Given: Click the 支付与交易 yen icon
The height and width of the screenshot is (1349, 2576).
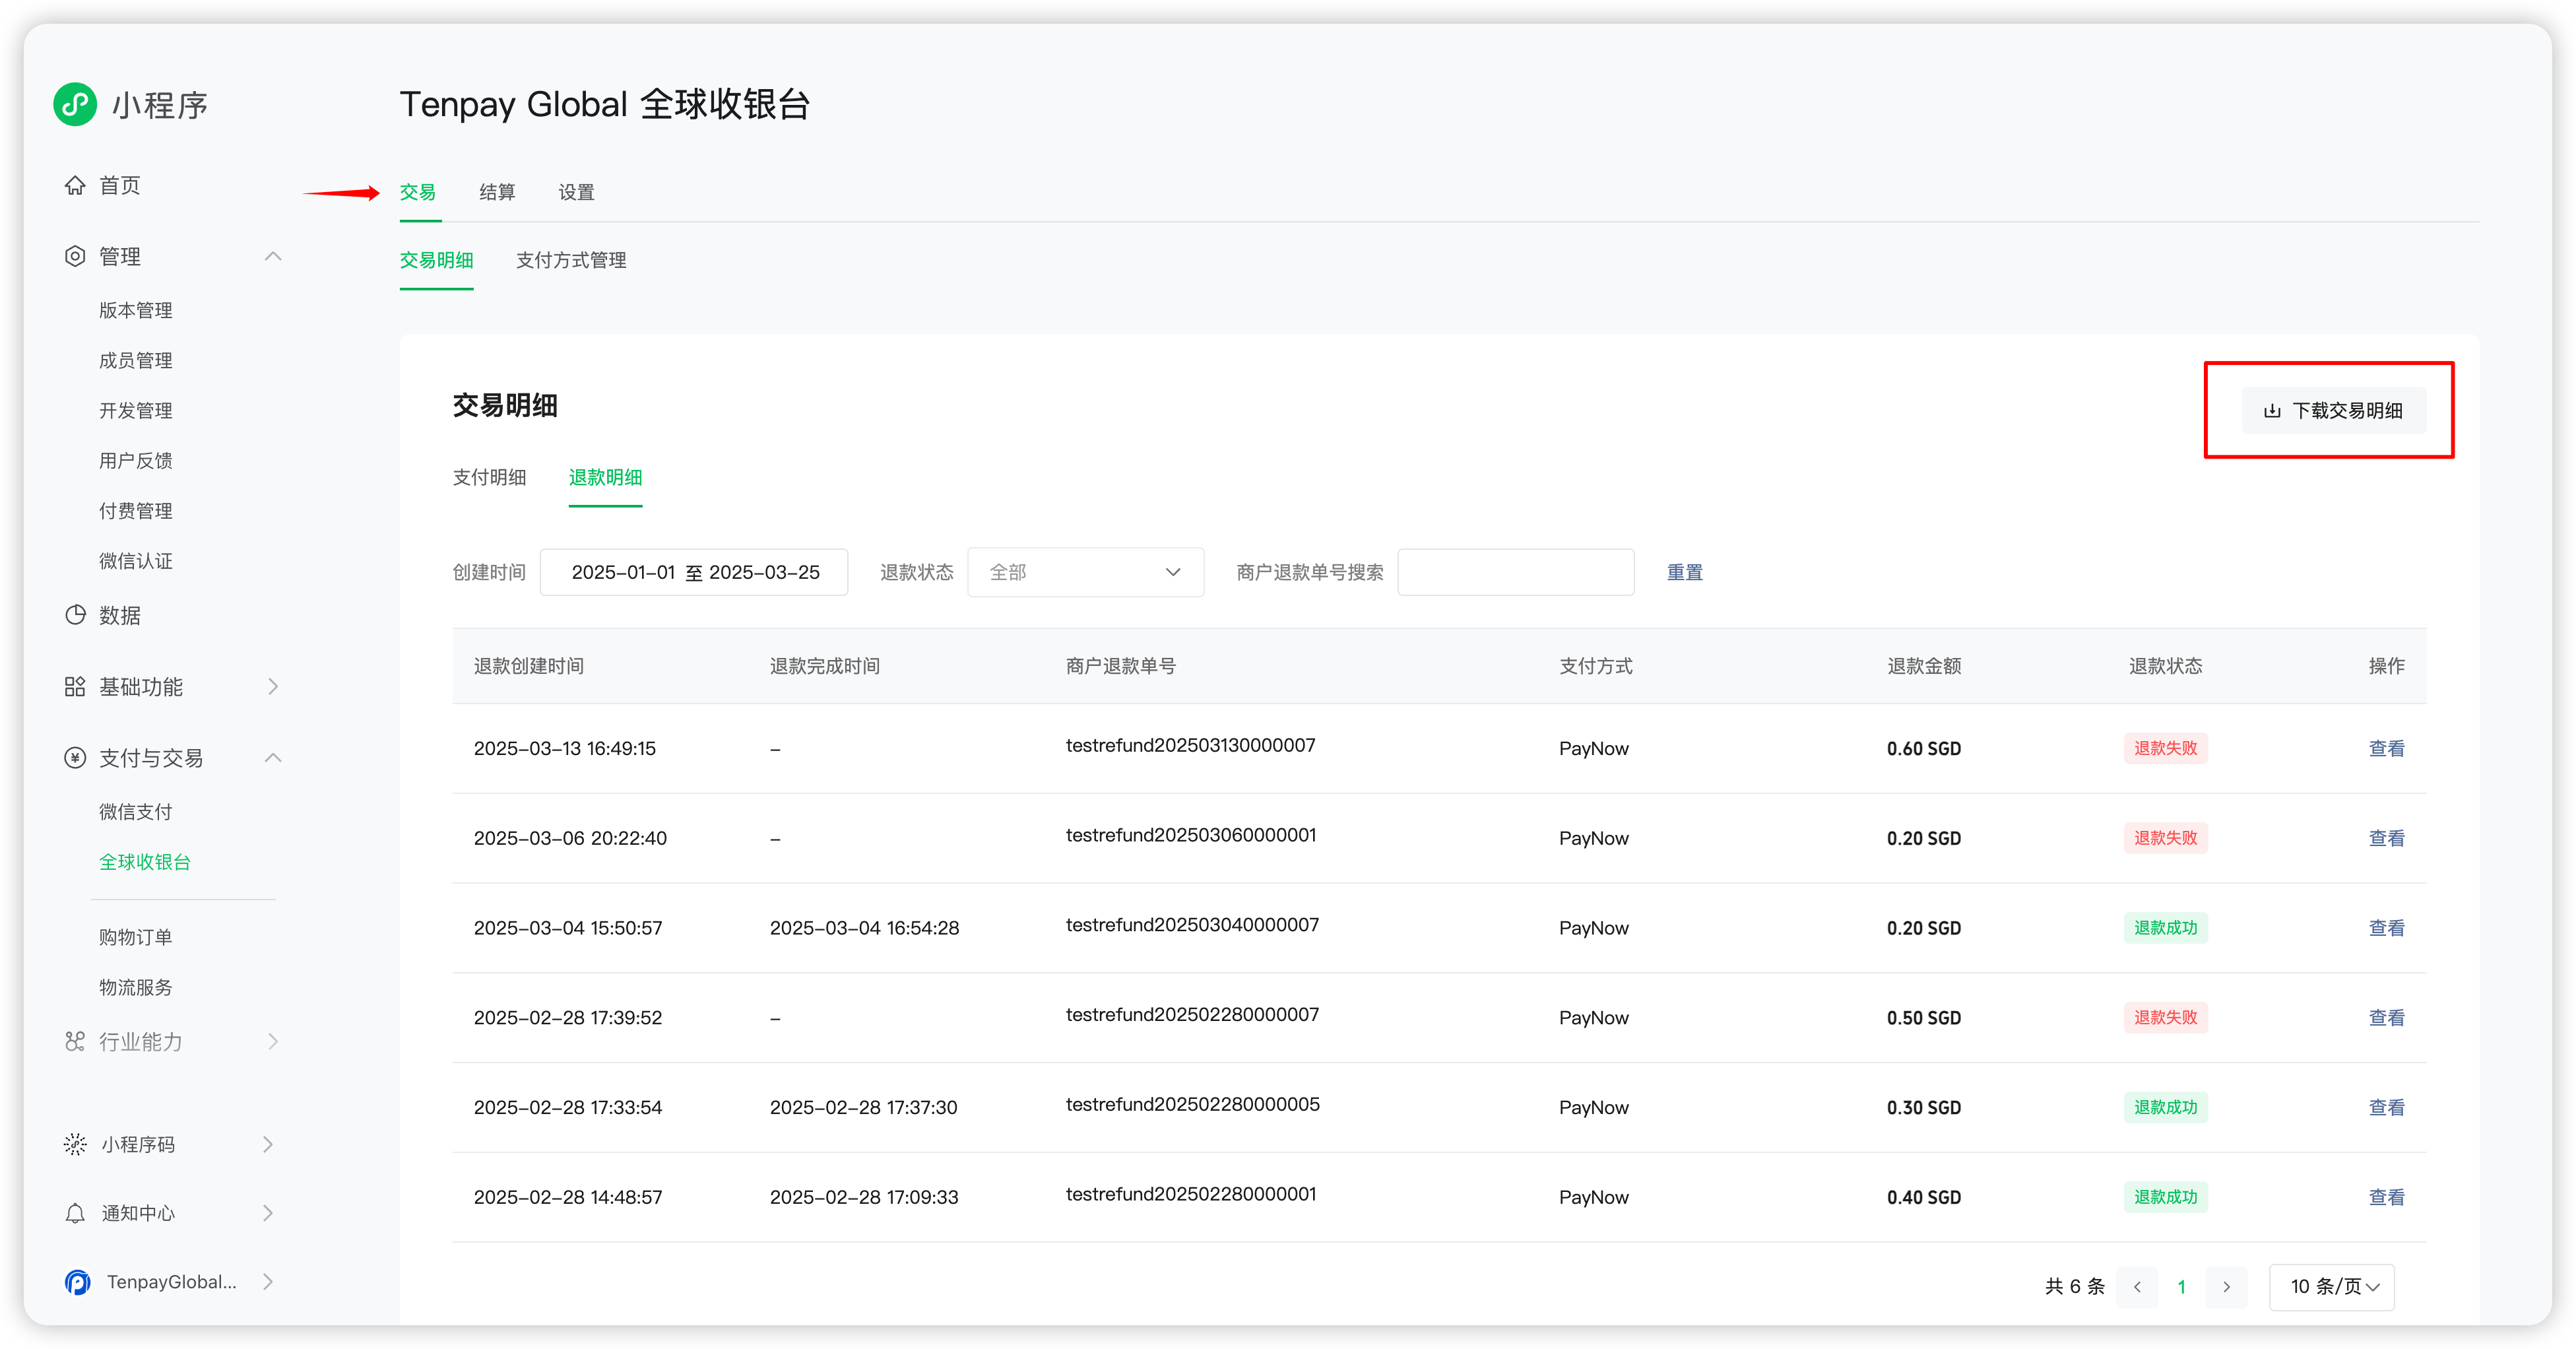Looking at the screenshot, I should coord(75,758).
